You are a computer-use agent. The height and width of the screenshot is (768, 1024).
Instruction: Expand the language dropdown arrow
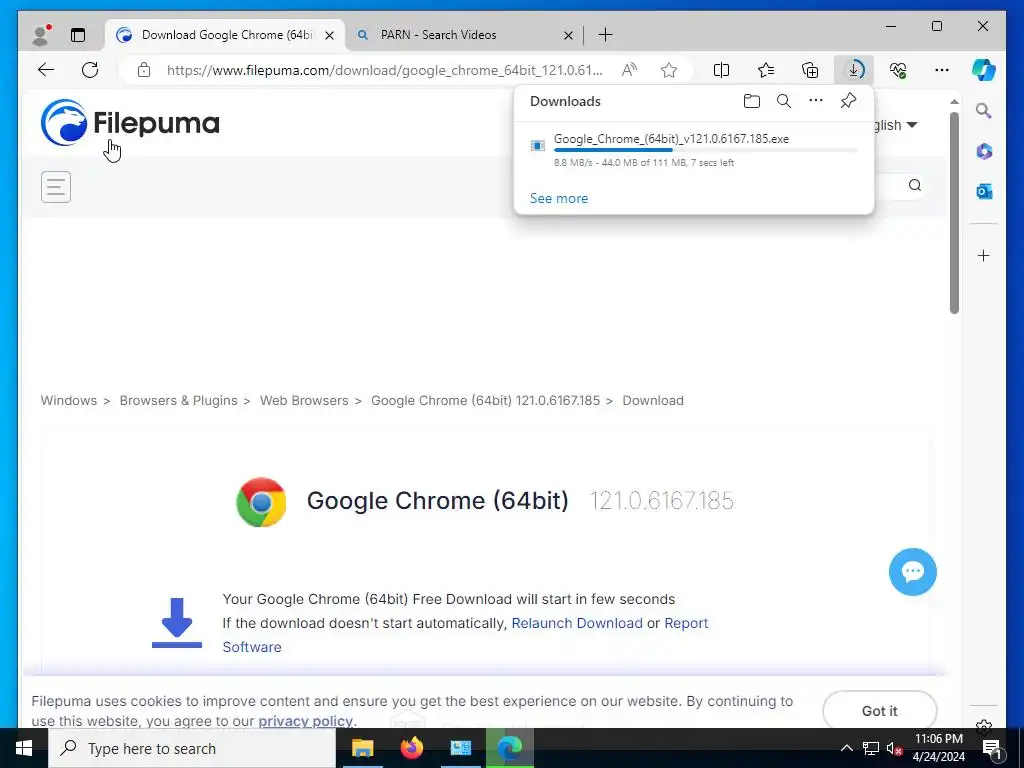[912, 125]
